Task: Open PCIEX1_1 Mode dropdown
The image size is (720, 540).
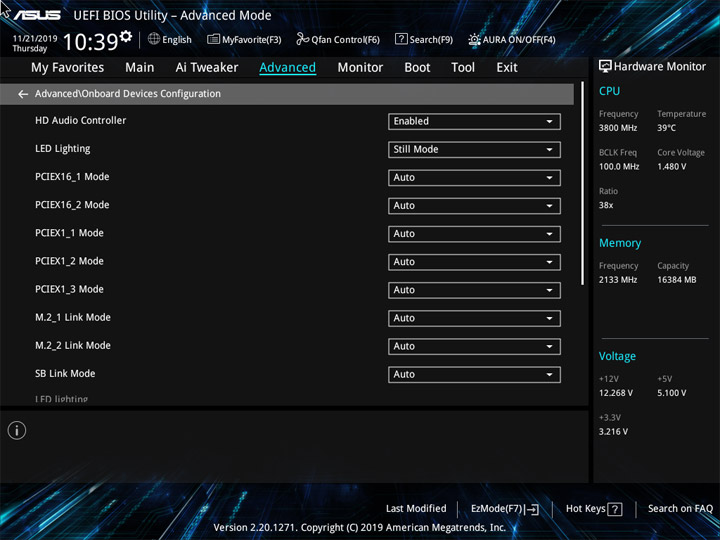Action: pyautogui.click(x=474, y=234)
